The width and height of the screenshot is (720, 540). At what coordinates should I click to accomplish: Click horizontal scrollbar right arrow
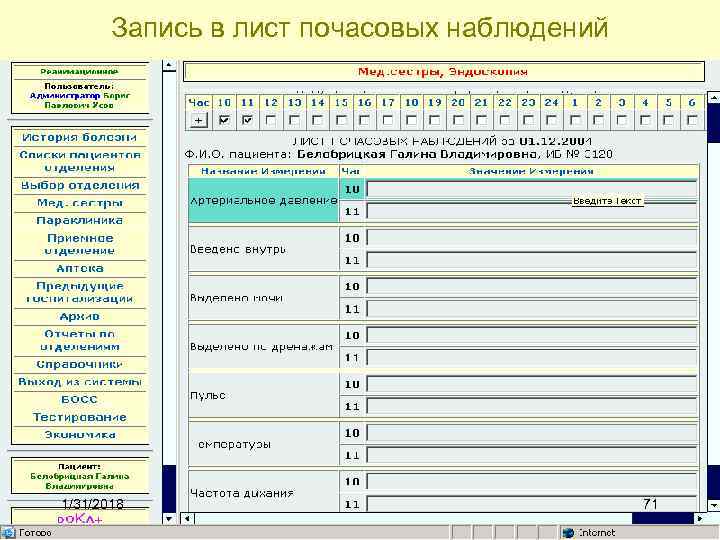coord(700,519)
